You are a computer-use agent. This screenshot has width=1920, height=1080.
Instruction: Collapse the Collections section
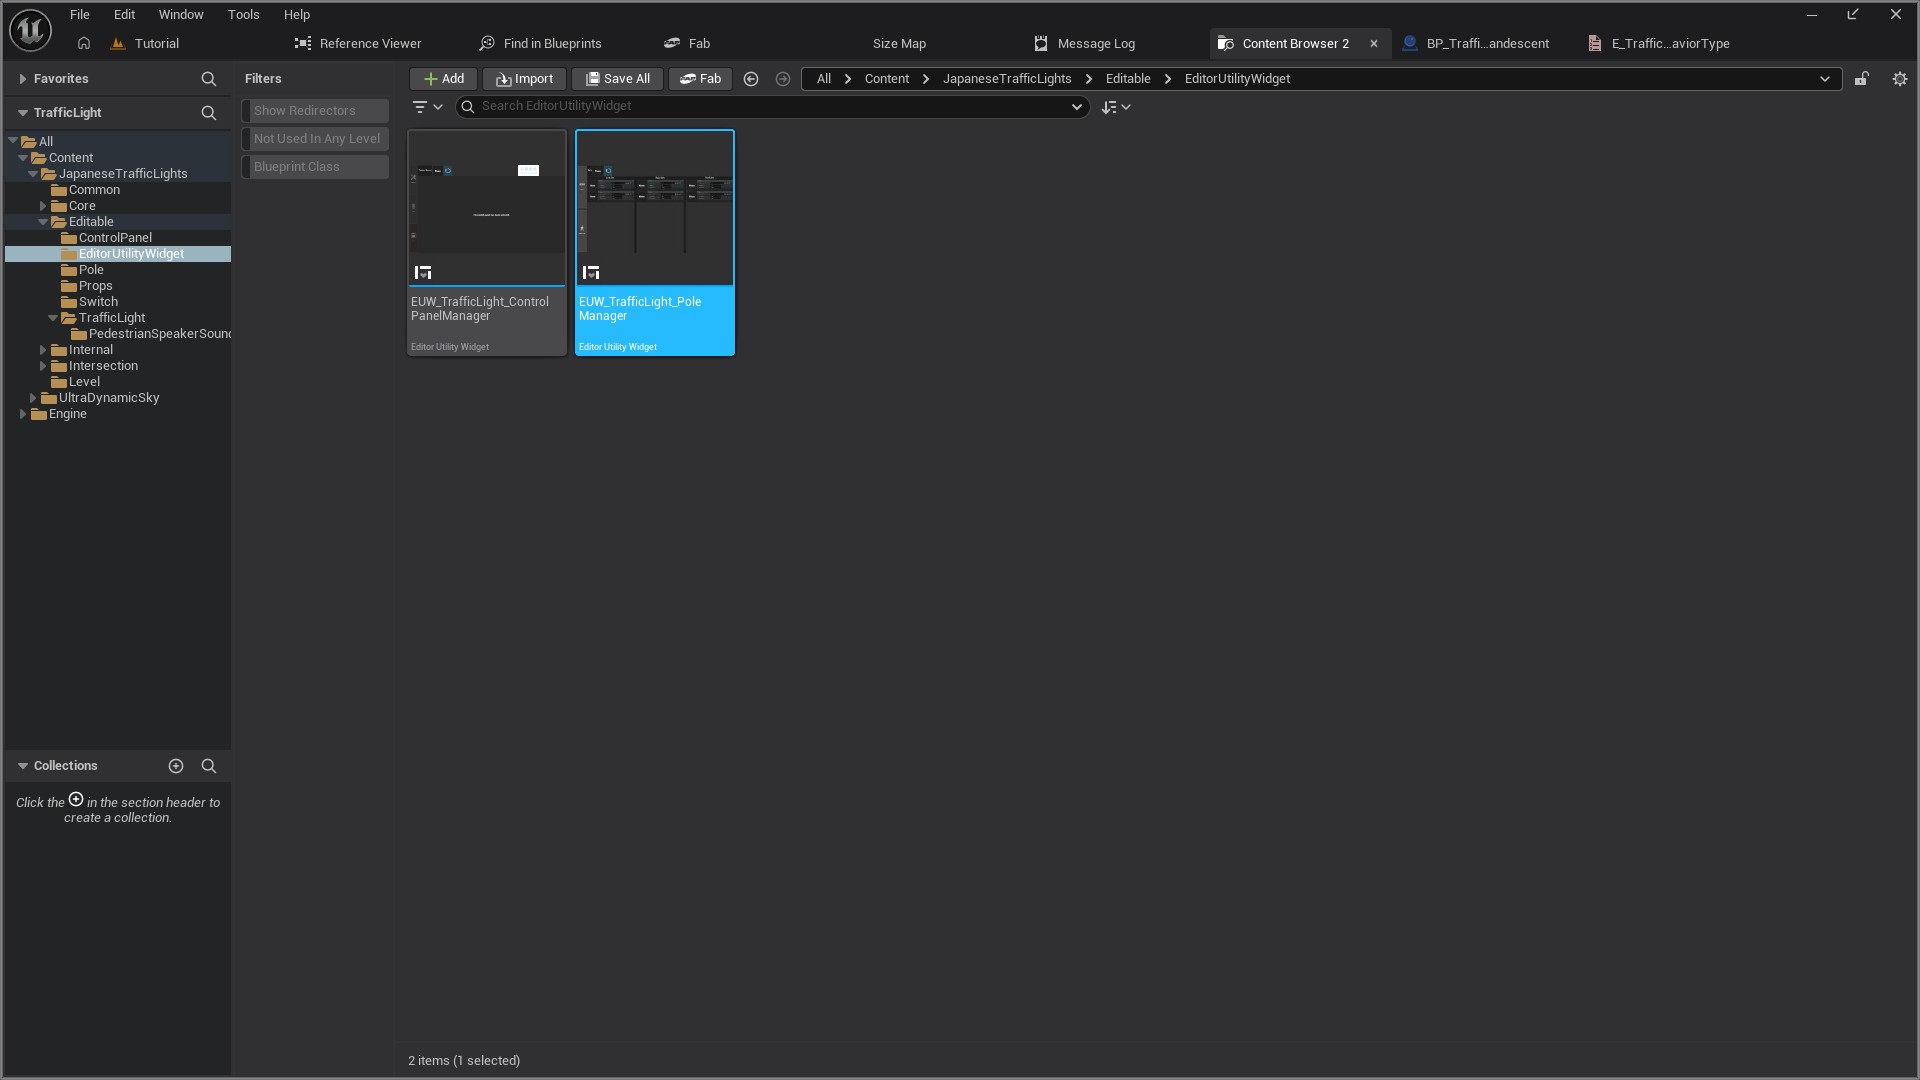22,766
